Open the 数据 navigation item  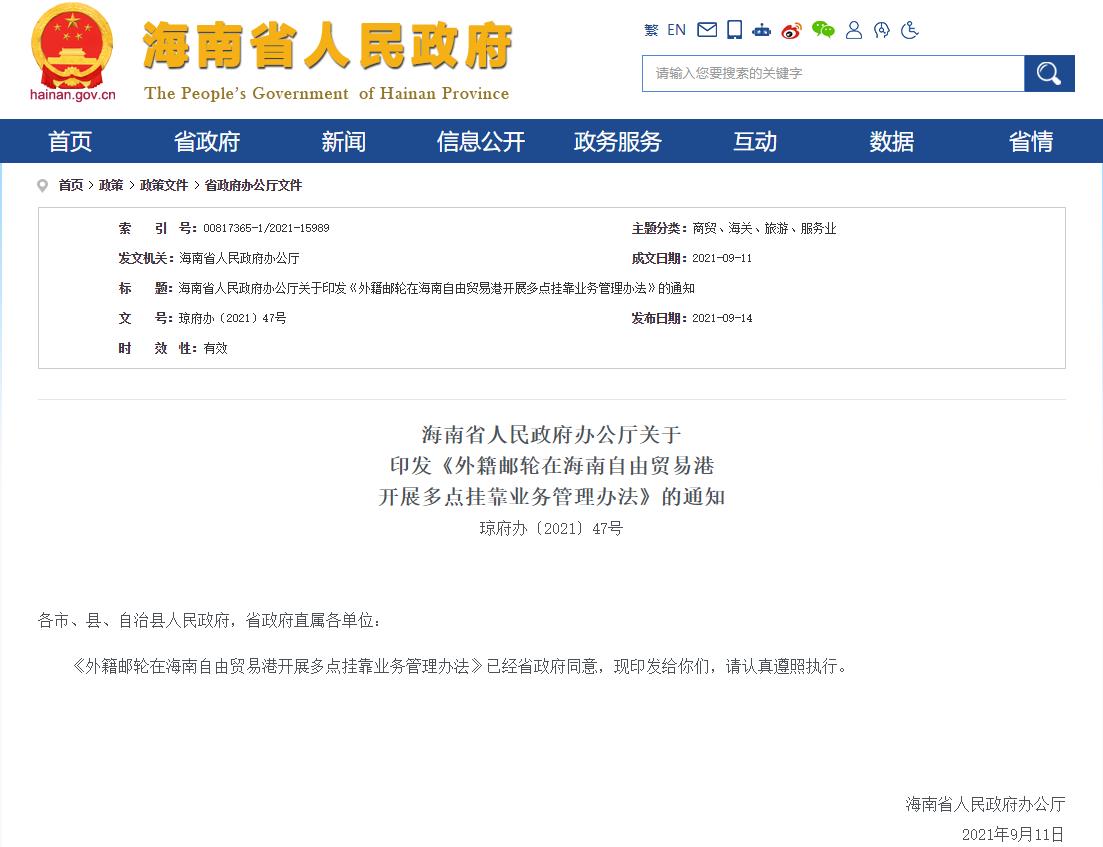[x=892, y=142]
